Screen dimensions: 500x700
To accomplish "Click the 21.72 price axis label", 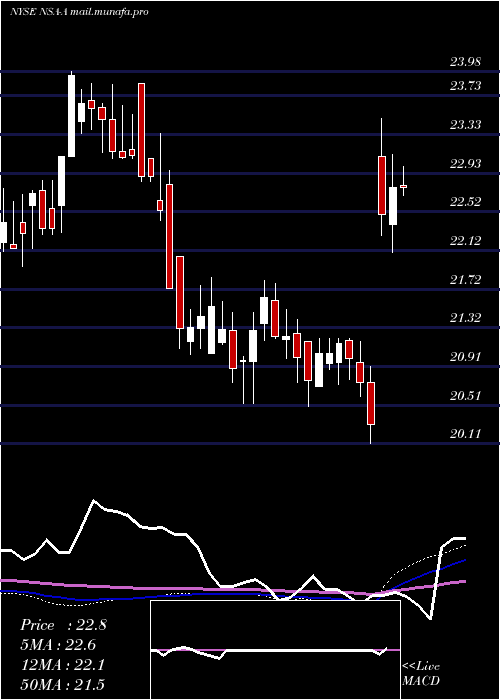I will 465,280.
